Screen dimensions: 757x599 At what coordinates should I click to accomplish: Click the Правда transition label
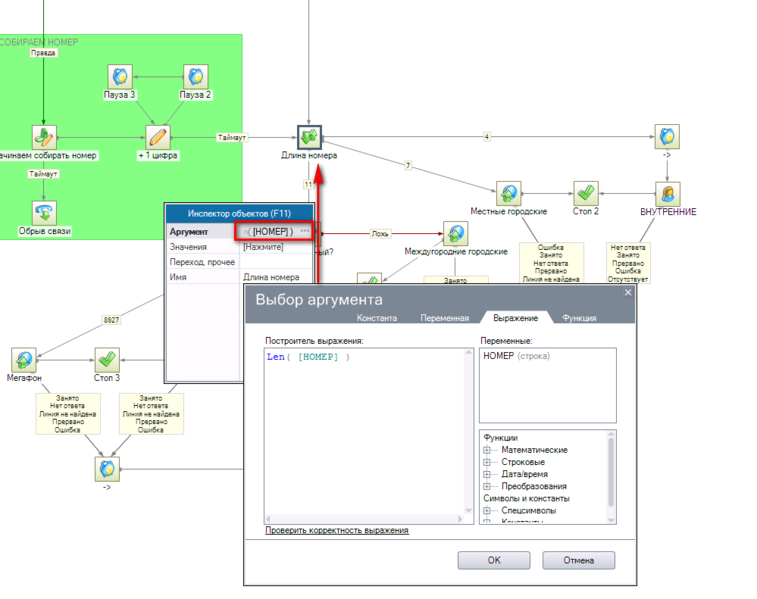(x=43, y=53)
